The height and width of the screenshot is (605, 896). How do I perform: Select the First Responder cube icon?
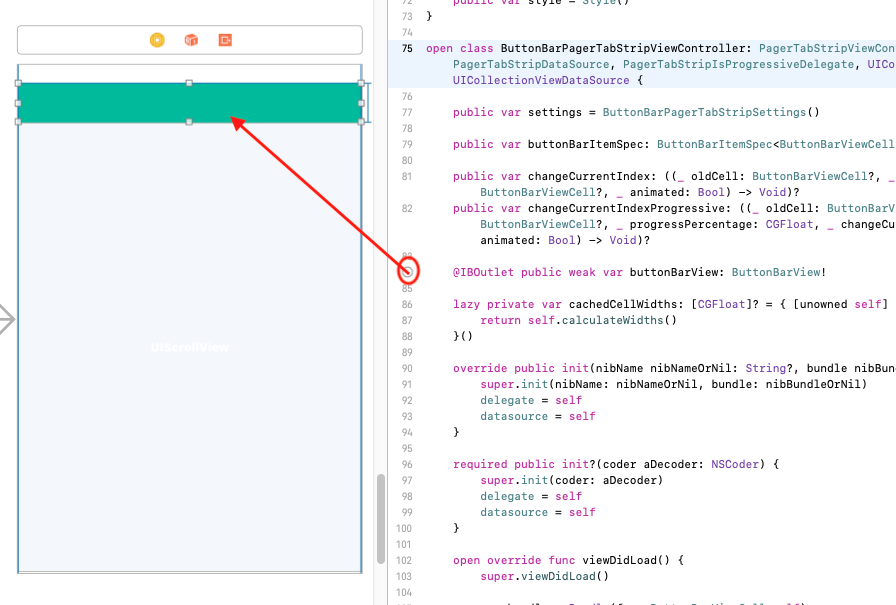click(x=191, y=40)
